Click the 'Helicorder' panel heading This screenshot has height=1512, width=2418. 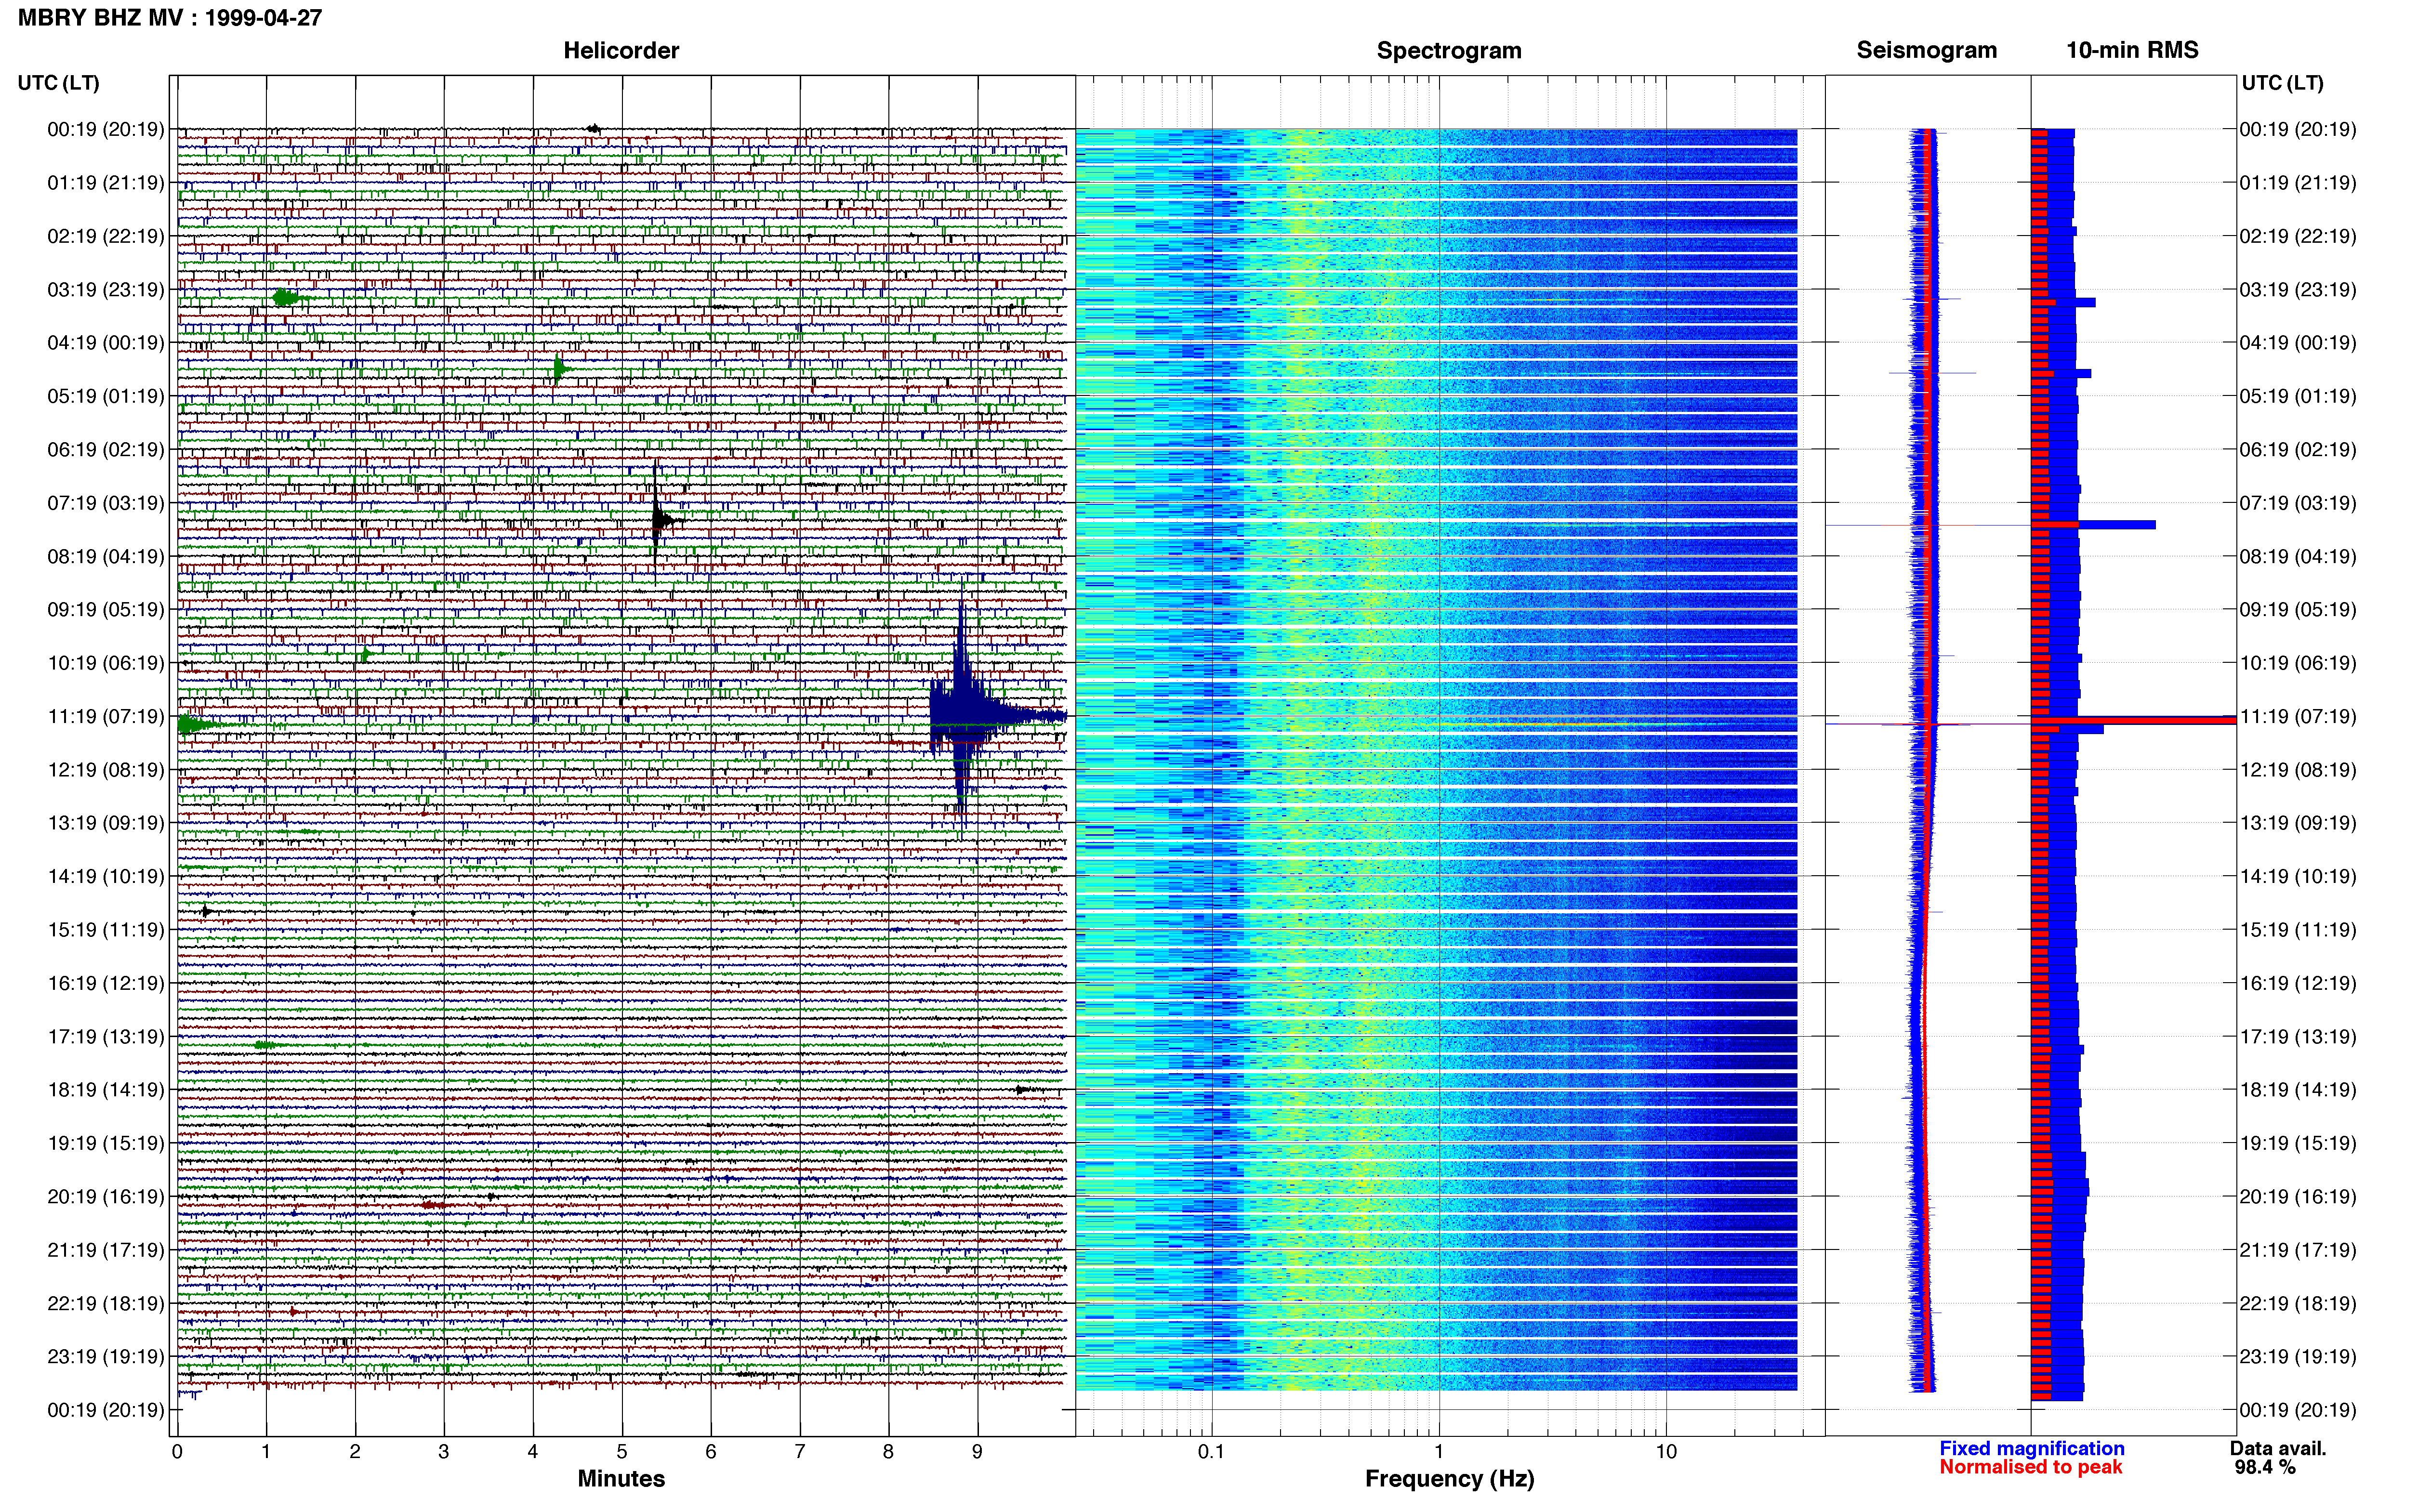[x=621, y=50]
